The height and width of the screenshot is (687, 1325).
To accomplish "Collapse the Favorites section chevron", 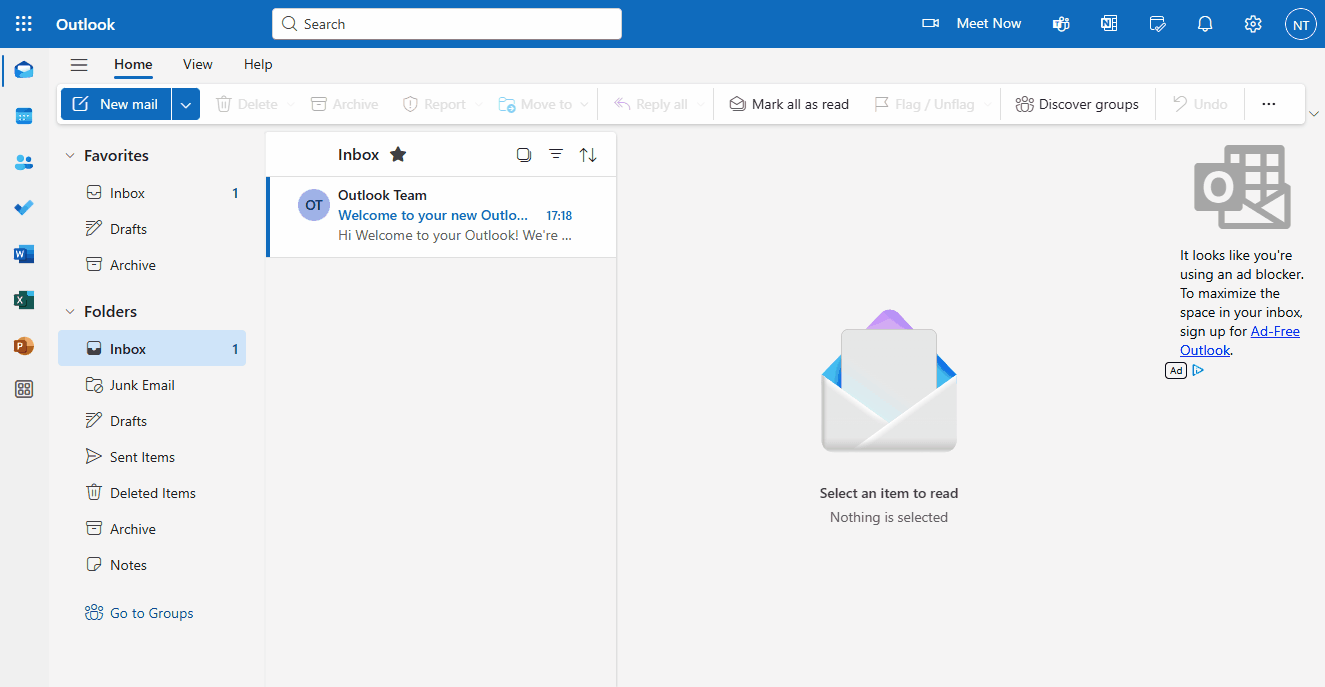I will click(x=70, y=156).
